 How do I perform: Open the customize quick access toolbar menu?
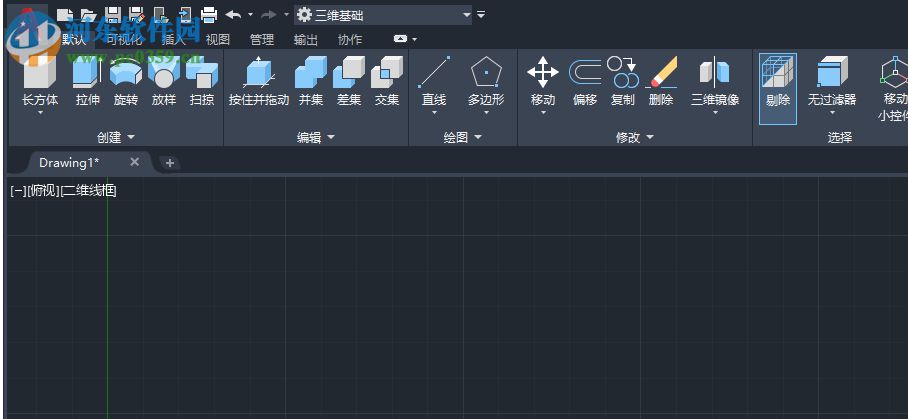pyautogui.click(x=481, y=15)
